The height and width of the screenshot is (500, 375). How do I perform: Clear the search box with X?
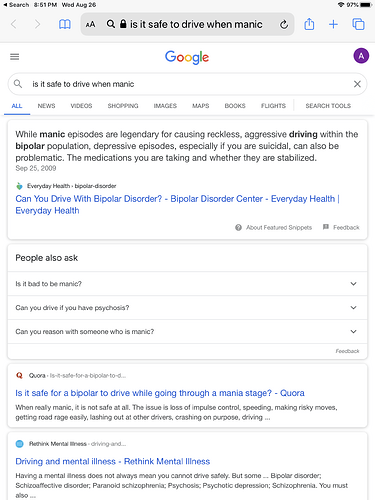point(357,84)
